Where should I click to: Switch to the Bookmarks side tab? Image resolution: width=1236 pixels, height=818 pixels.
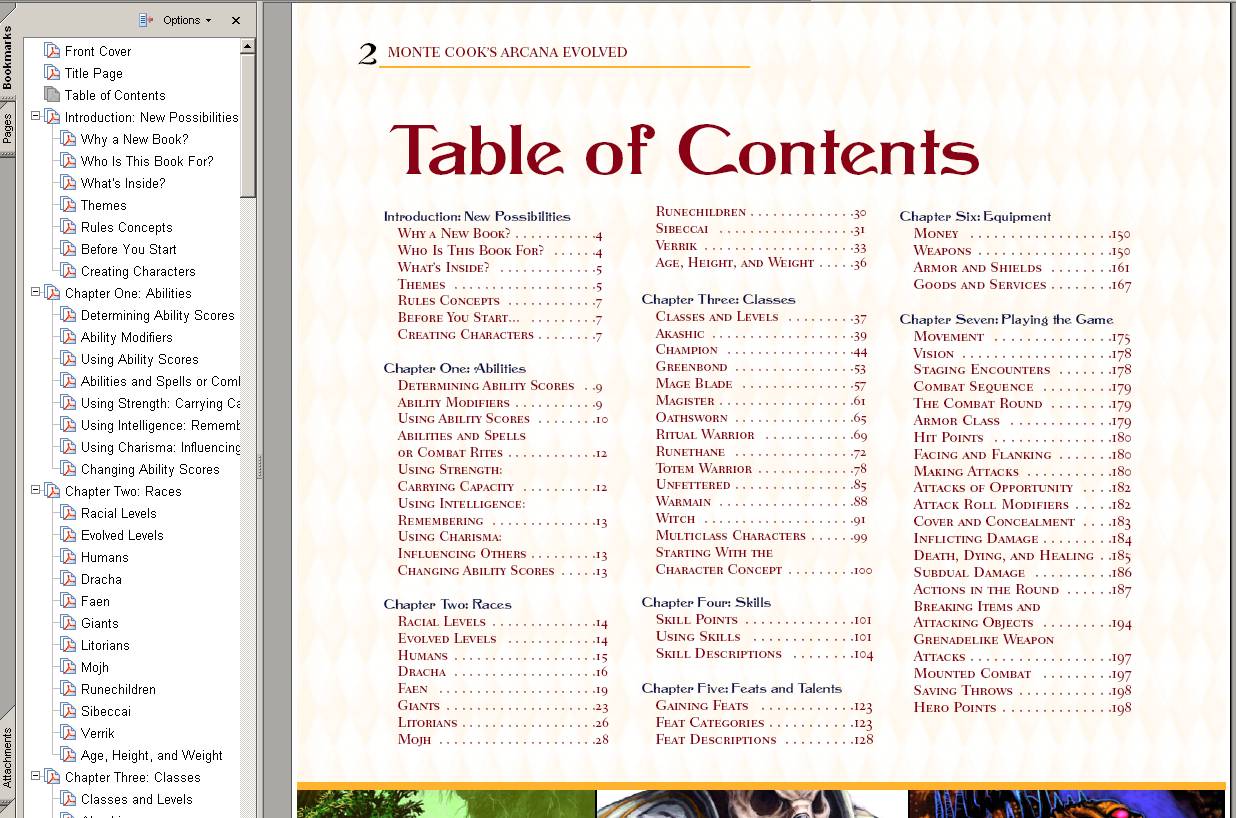coord(7,59)
